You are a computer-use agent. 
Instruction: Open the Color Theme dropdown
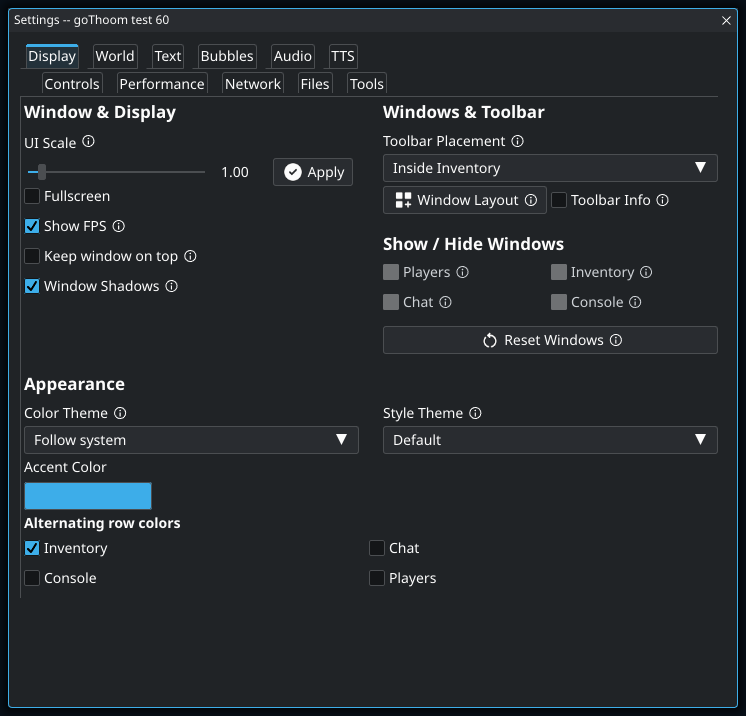coord(191,440)
